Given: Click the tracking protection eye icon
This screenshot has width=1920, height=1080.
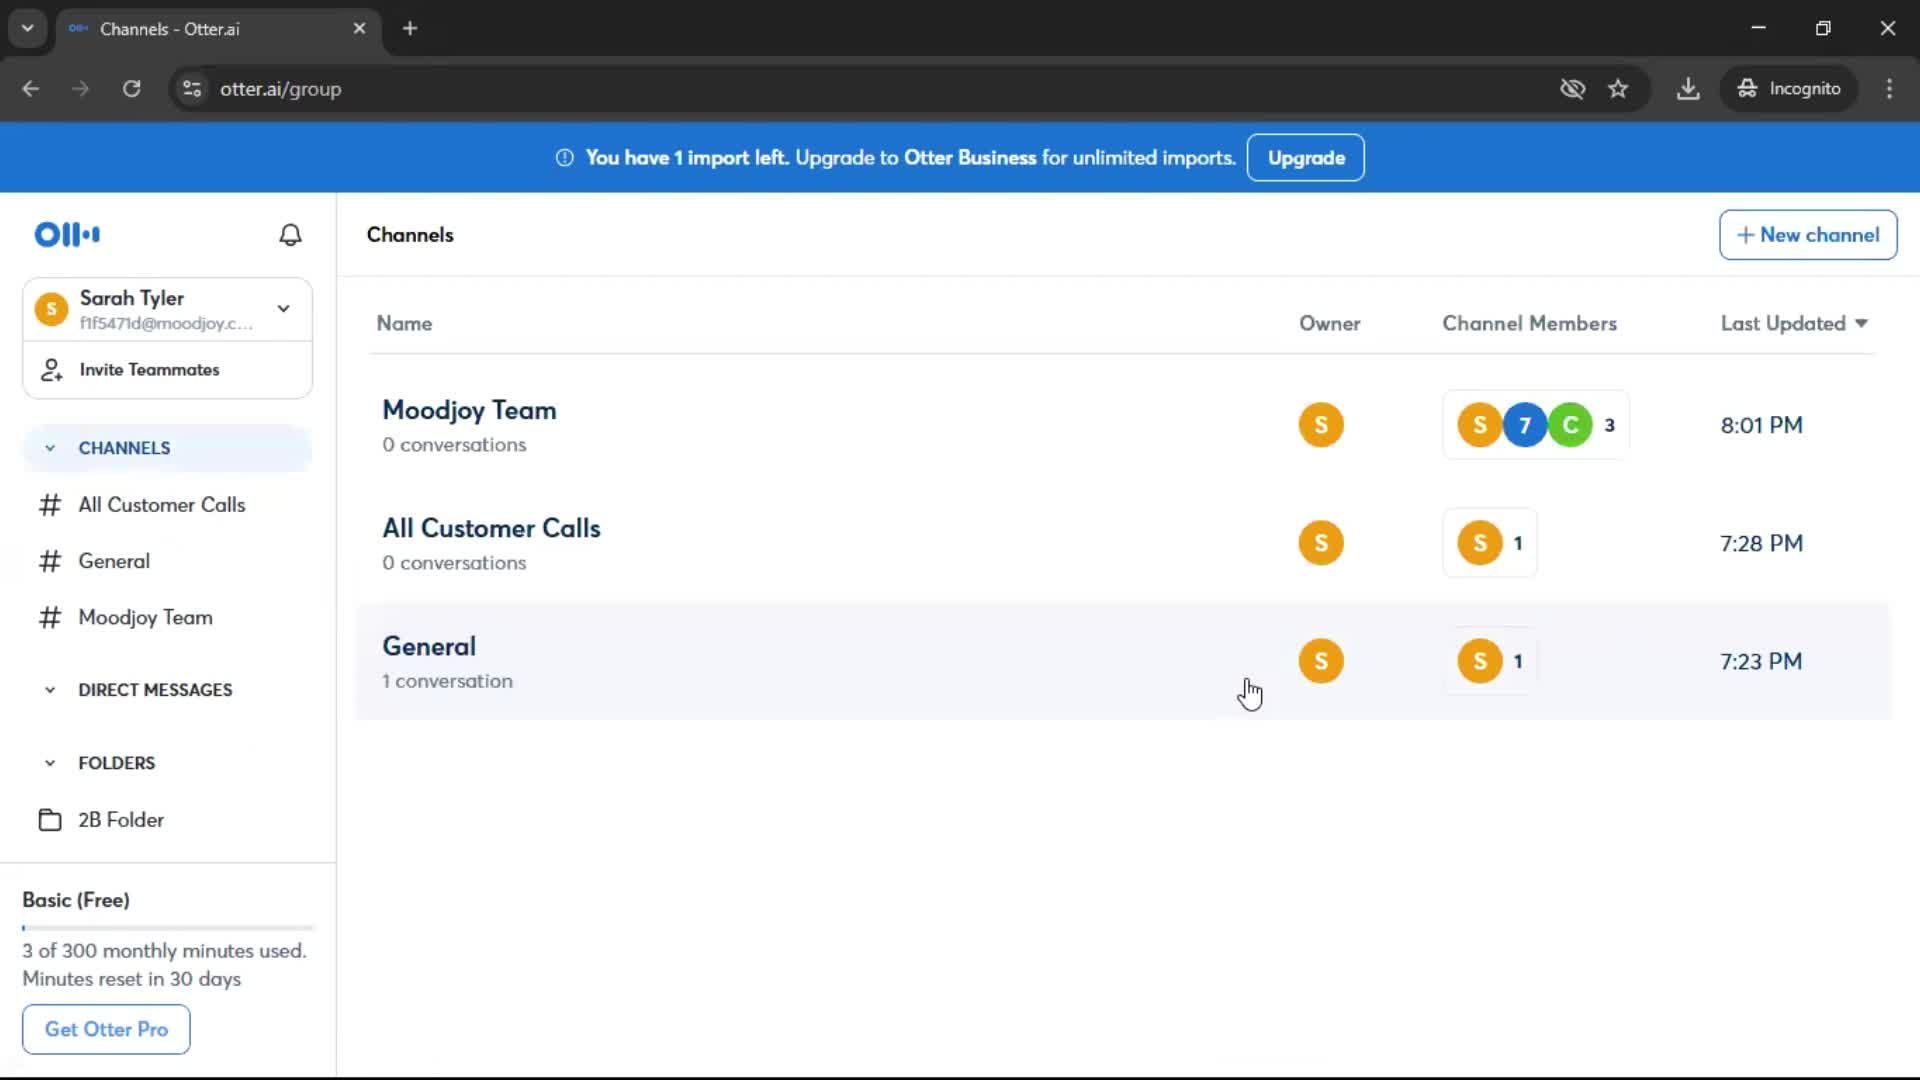Looking at the screenshot, I should pos(1573,89).
